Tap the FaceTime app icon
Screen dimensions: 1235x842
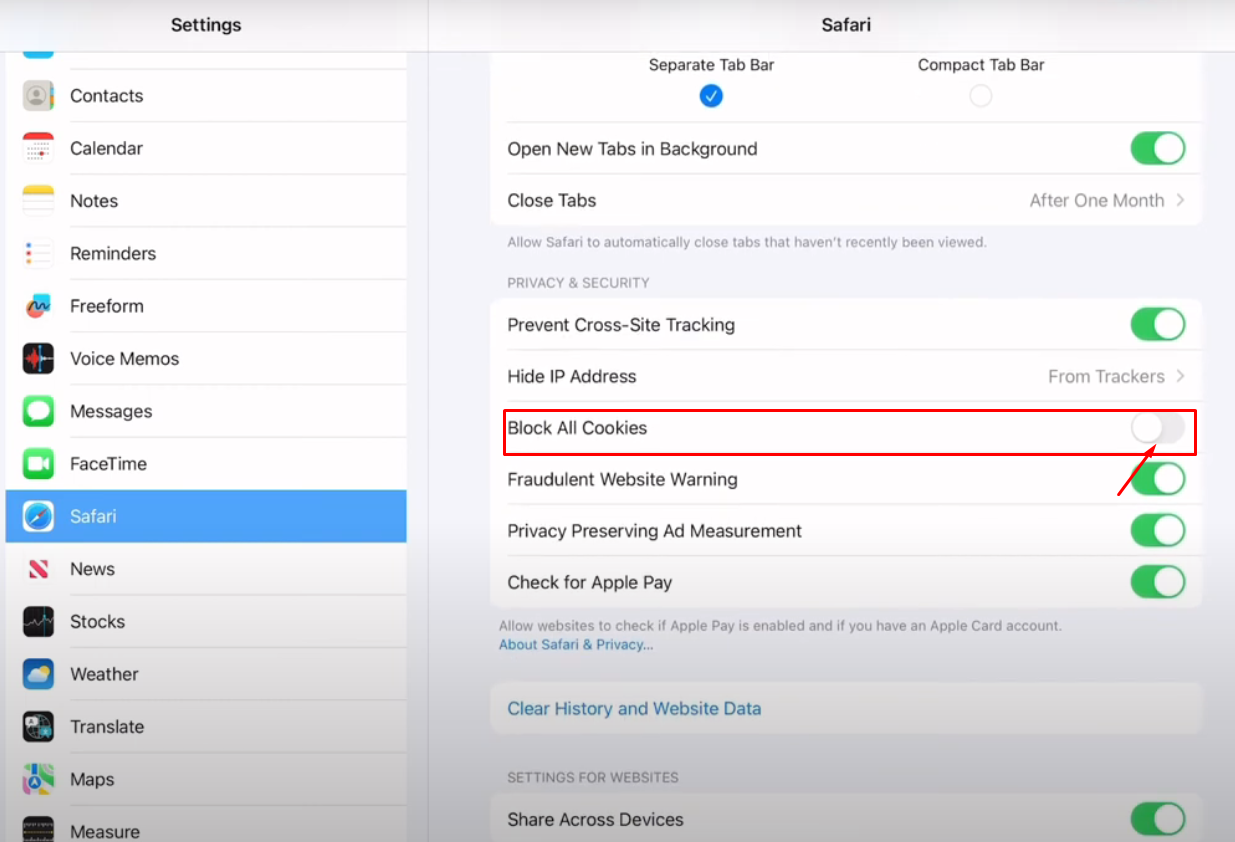pyautogui.click(x=38, y=464)
